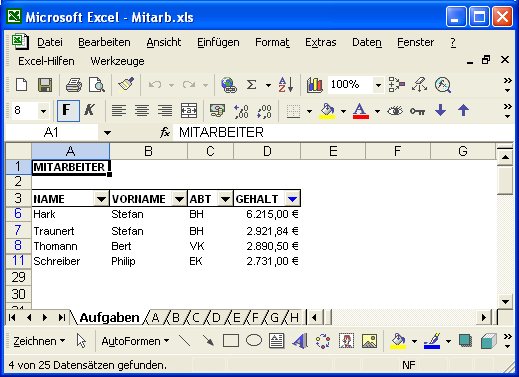Open the AutoFormen shapes menu
The image size is (519, 377).
(x=135, y=341)
